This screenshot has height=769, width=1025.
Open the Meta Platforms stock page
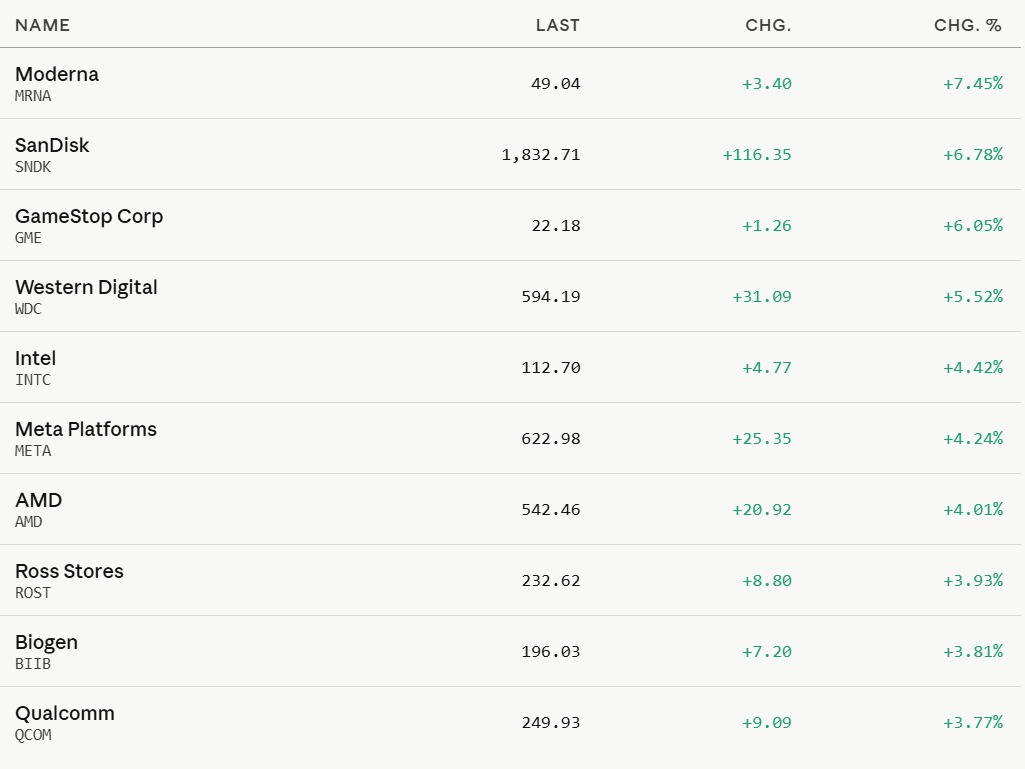coord(86,429)
